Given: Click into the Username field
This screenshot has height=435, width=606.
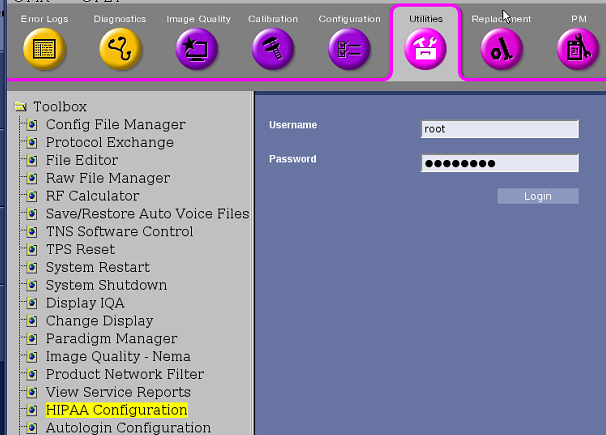Looking at the screenshot, I should (x=500, y=129).
